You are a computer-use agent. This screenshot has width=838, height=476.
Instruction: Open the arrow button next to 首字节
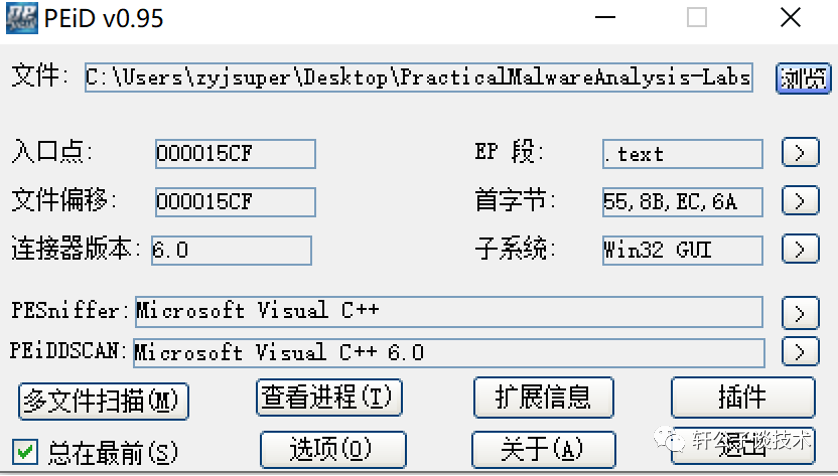[800, 200]
